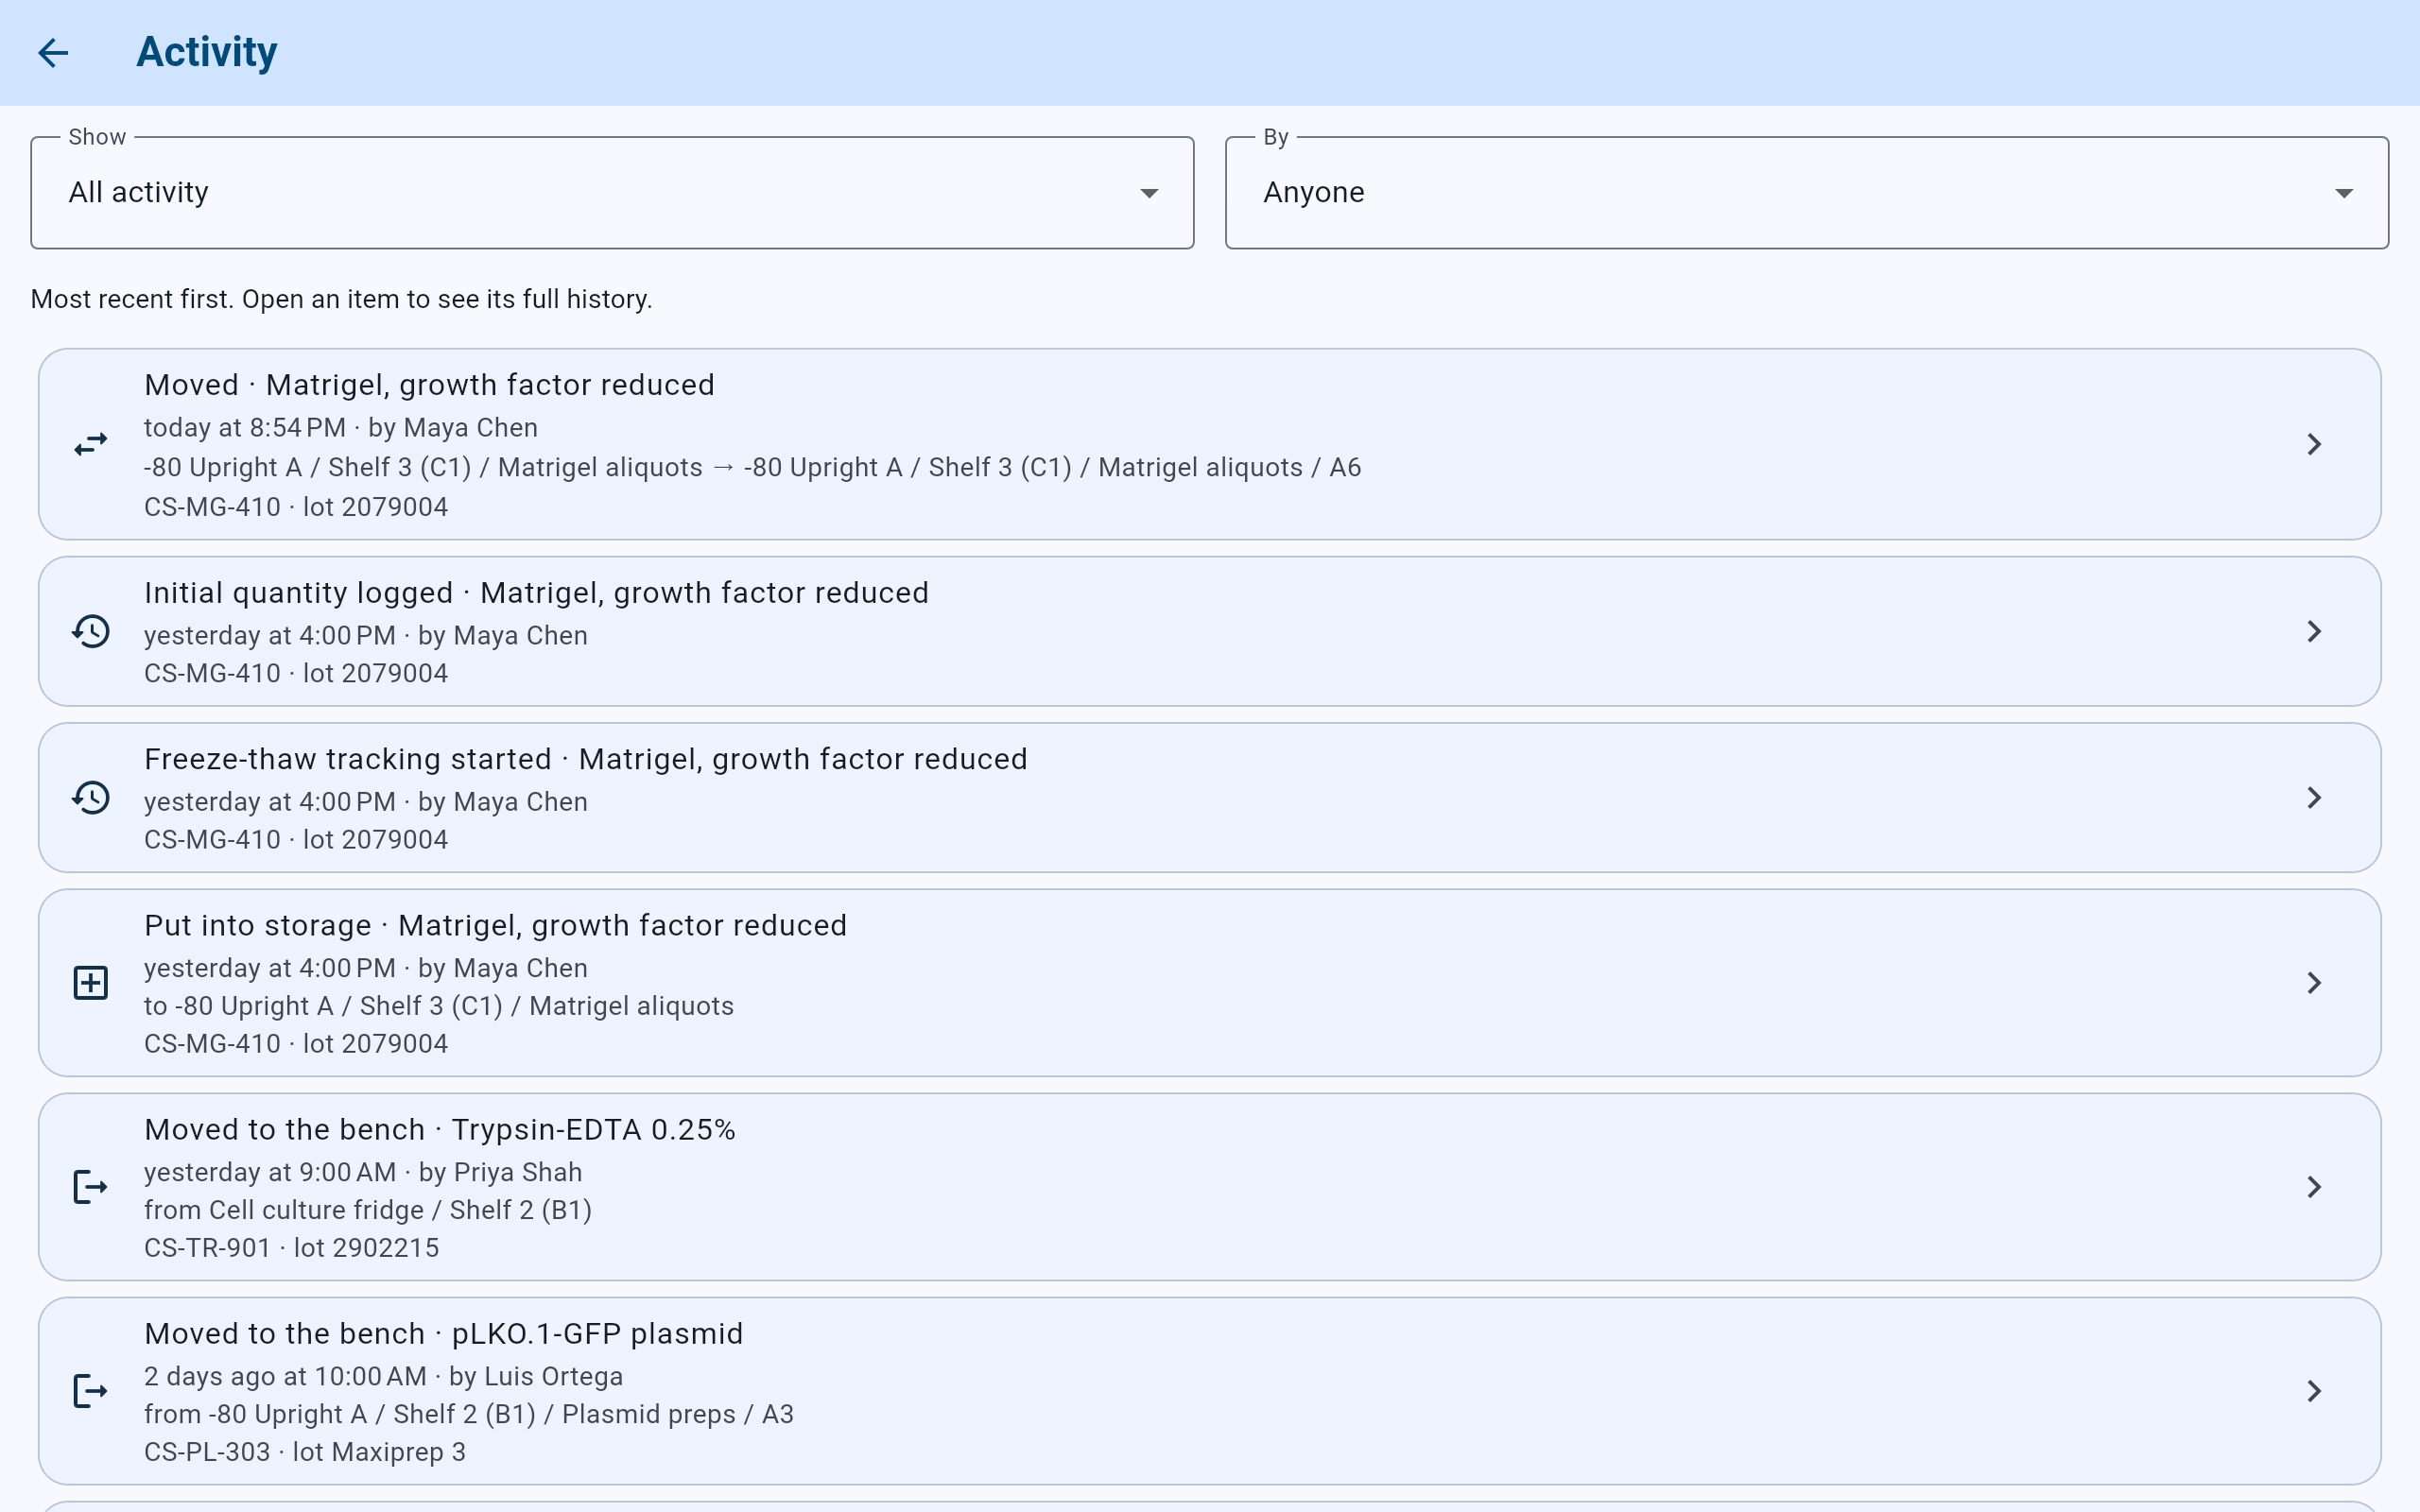Select 'Moved to the bench · pLKO.1-GFP plasmid' title
This screenshot has width=2420, height=1512.
[444, 1333]
